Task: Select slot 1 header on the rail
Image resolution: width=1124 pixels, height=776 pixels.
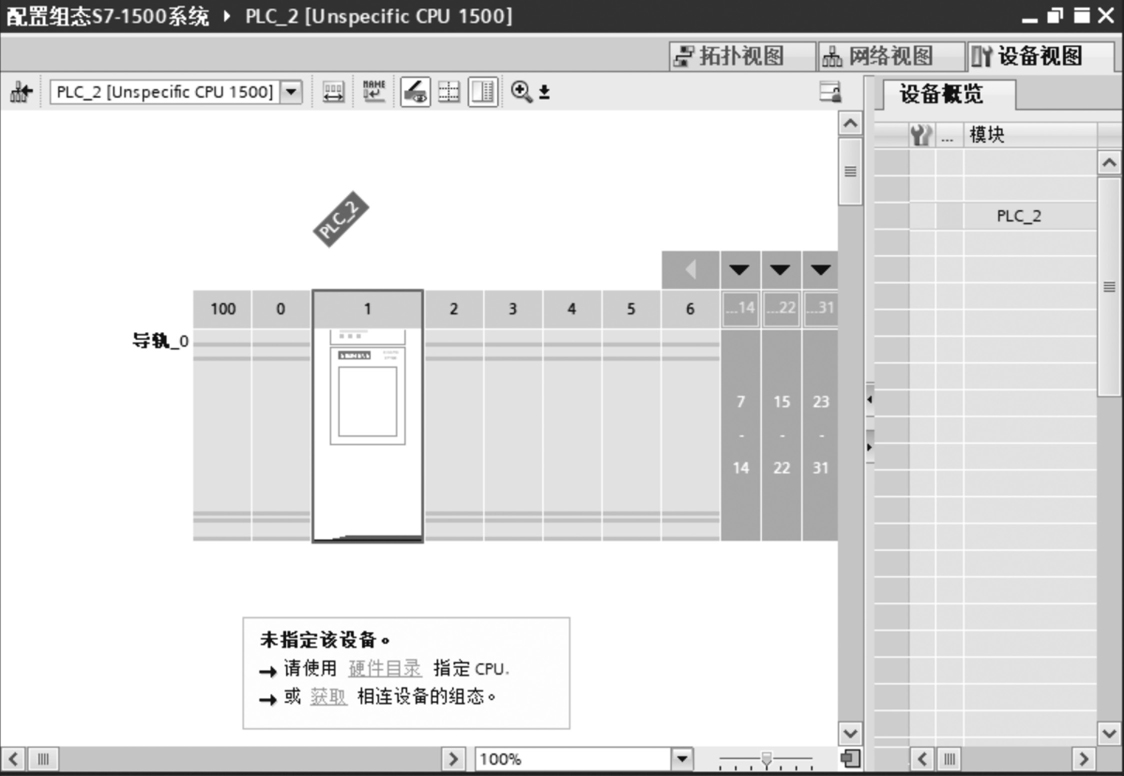Action: [368, 309]
